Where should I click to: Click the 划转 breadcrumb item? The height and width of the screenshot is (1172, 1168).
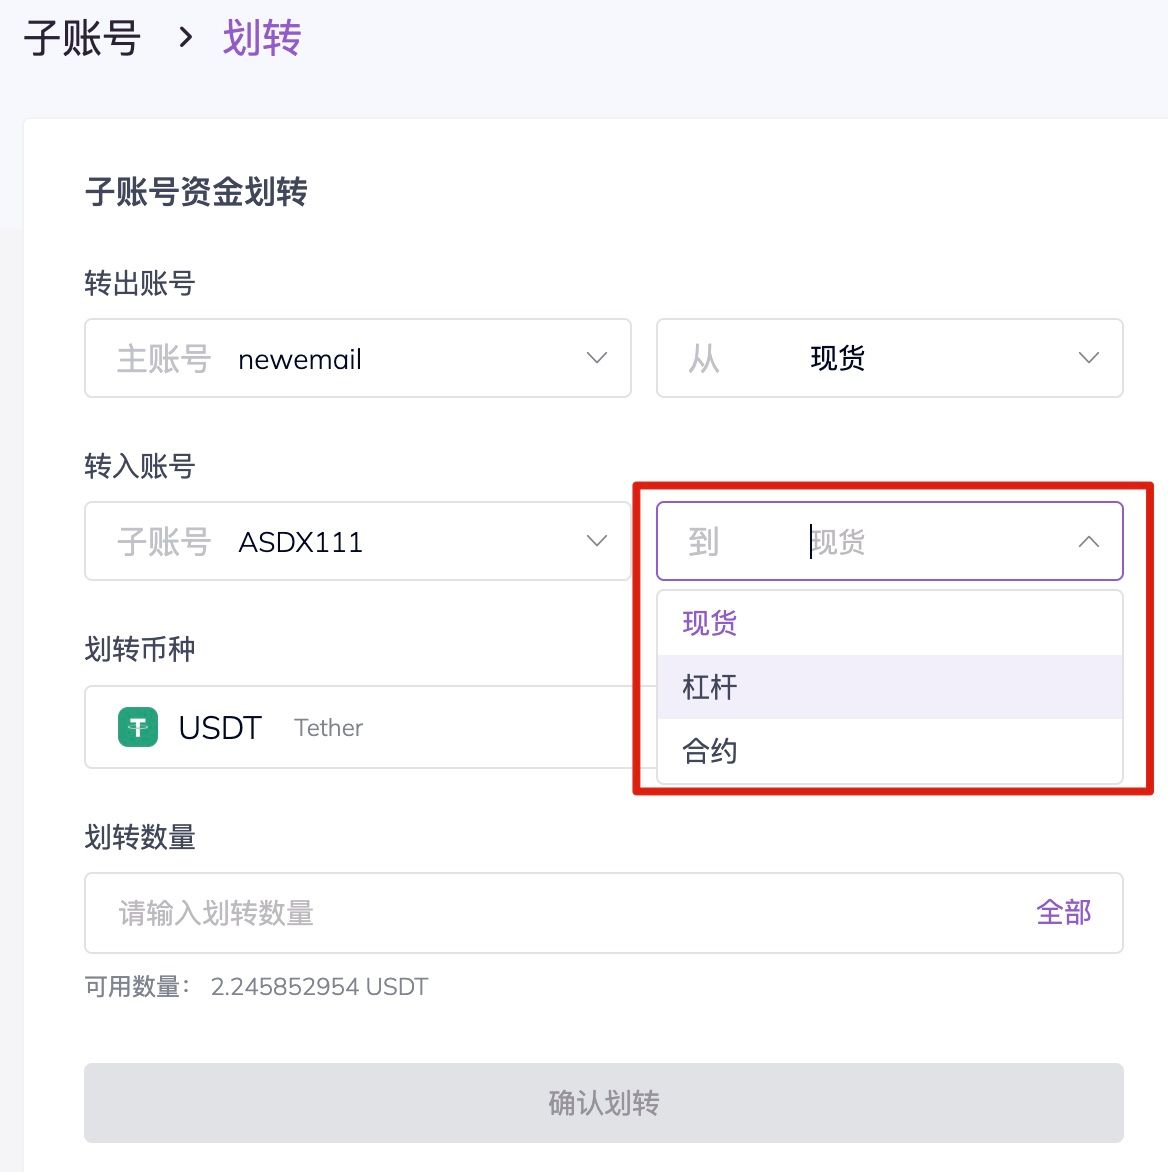pyautogui.click(x=262, y=38)
